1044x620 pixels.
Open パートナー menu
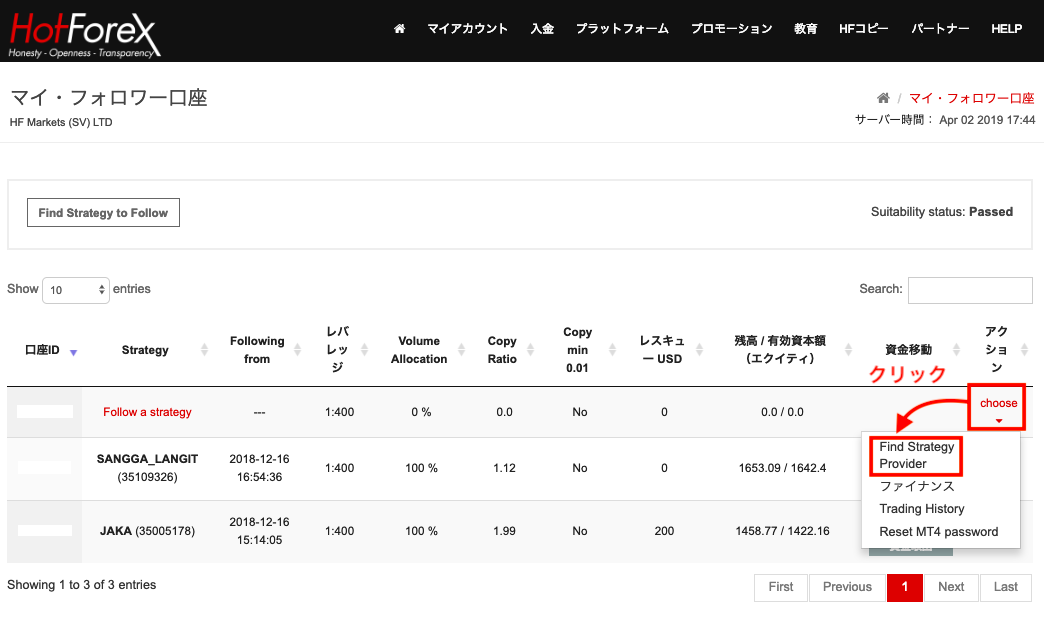point(939,29)
